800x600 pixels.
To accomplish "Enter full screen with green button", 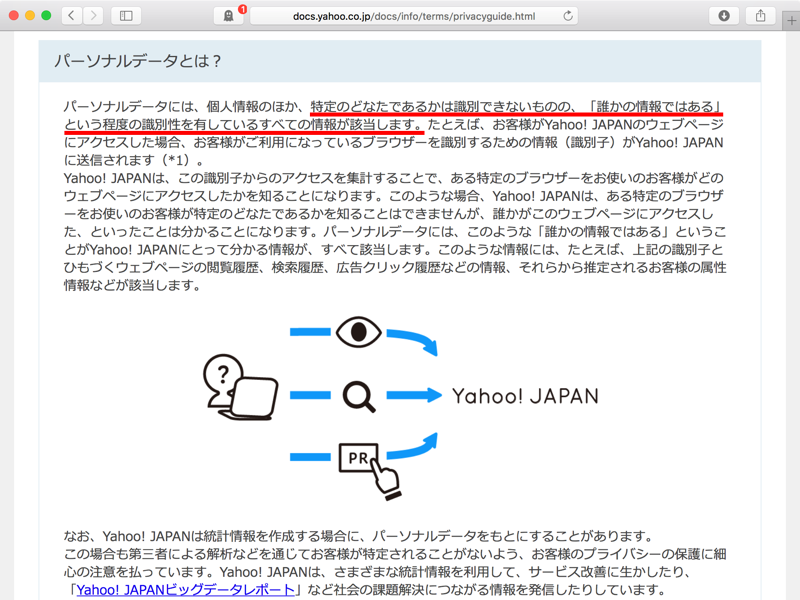I will 46,16.
